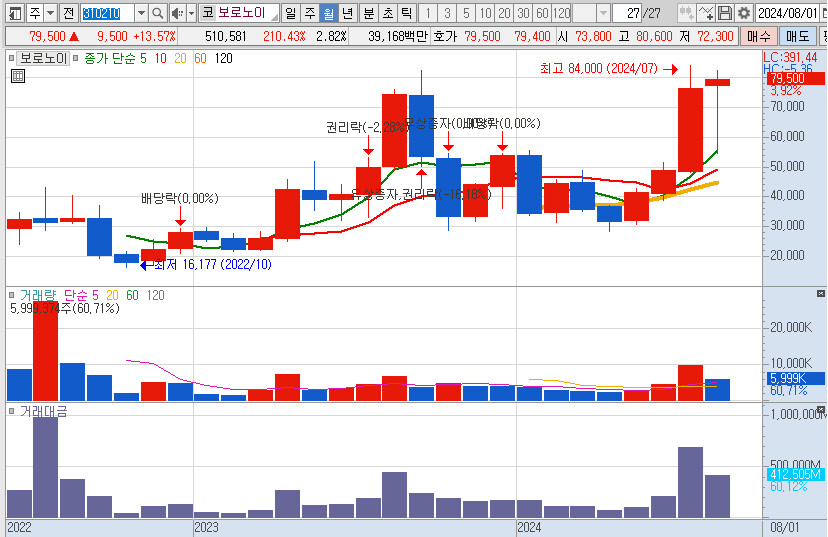Click the 코 market badge before stock name
The image size is (828, 537).
coord(208,13)
